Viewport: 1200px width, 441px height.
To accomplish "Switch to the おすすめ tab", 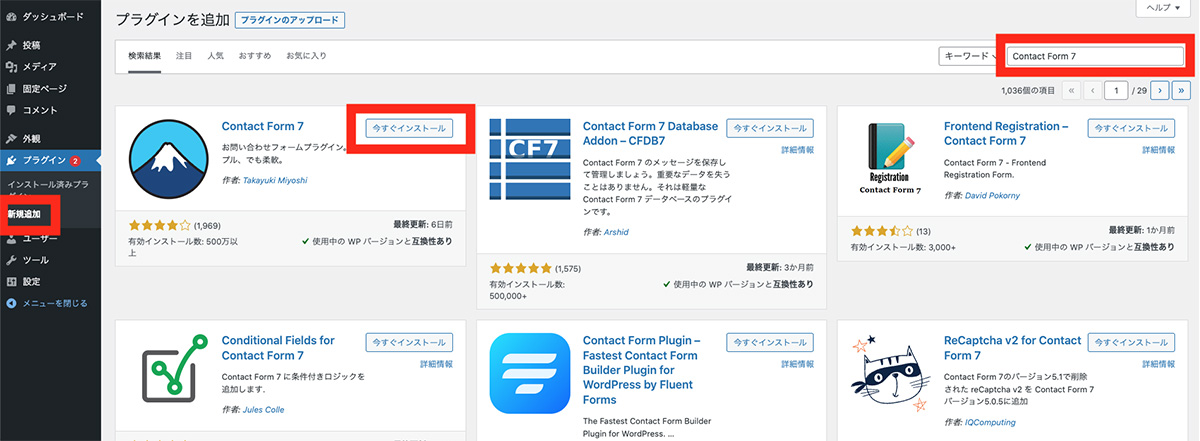I will (255, 55).
